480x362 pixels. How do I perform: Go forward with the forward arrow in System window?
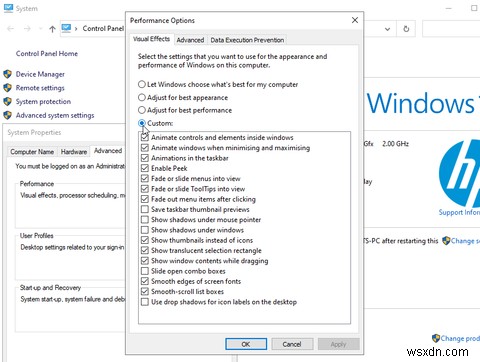tap(27, 29)
